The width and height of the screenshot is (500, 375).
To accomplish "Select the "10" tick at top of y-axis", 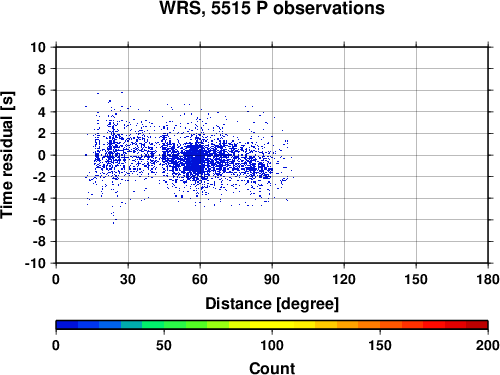I will tap(38, 47).
